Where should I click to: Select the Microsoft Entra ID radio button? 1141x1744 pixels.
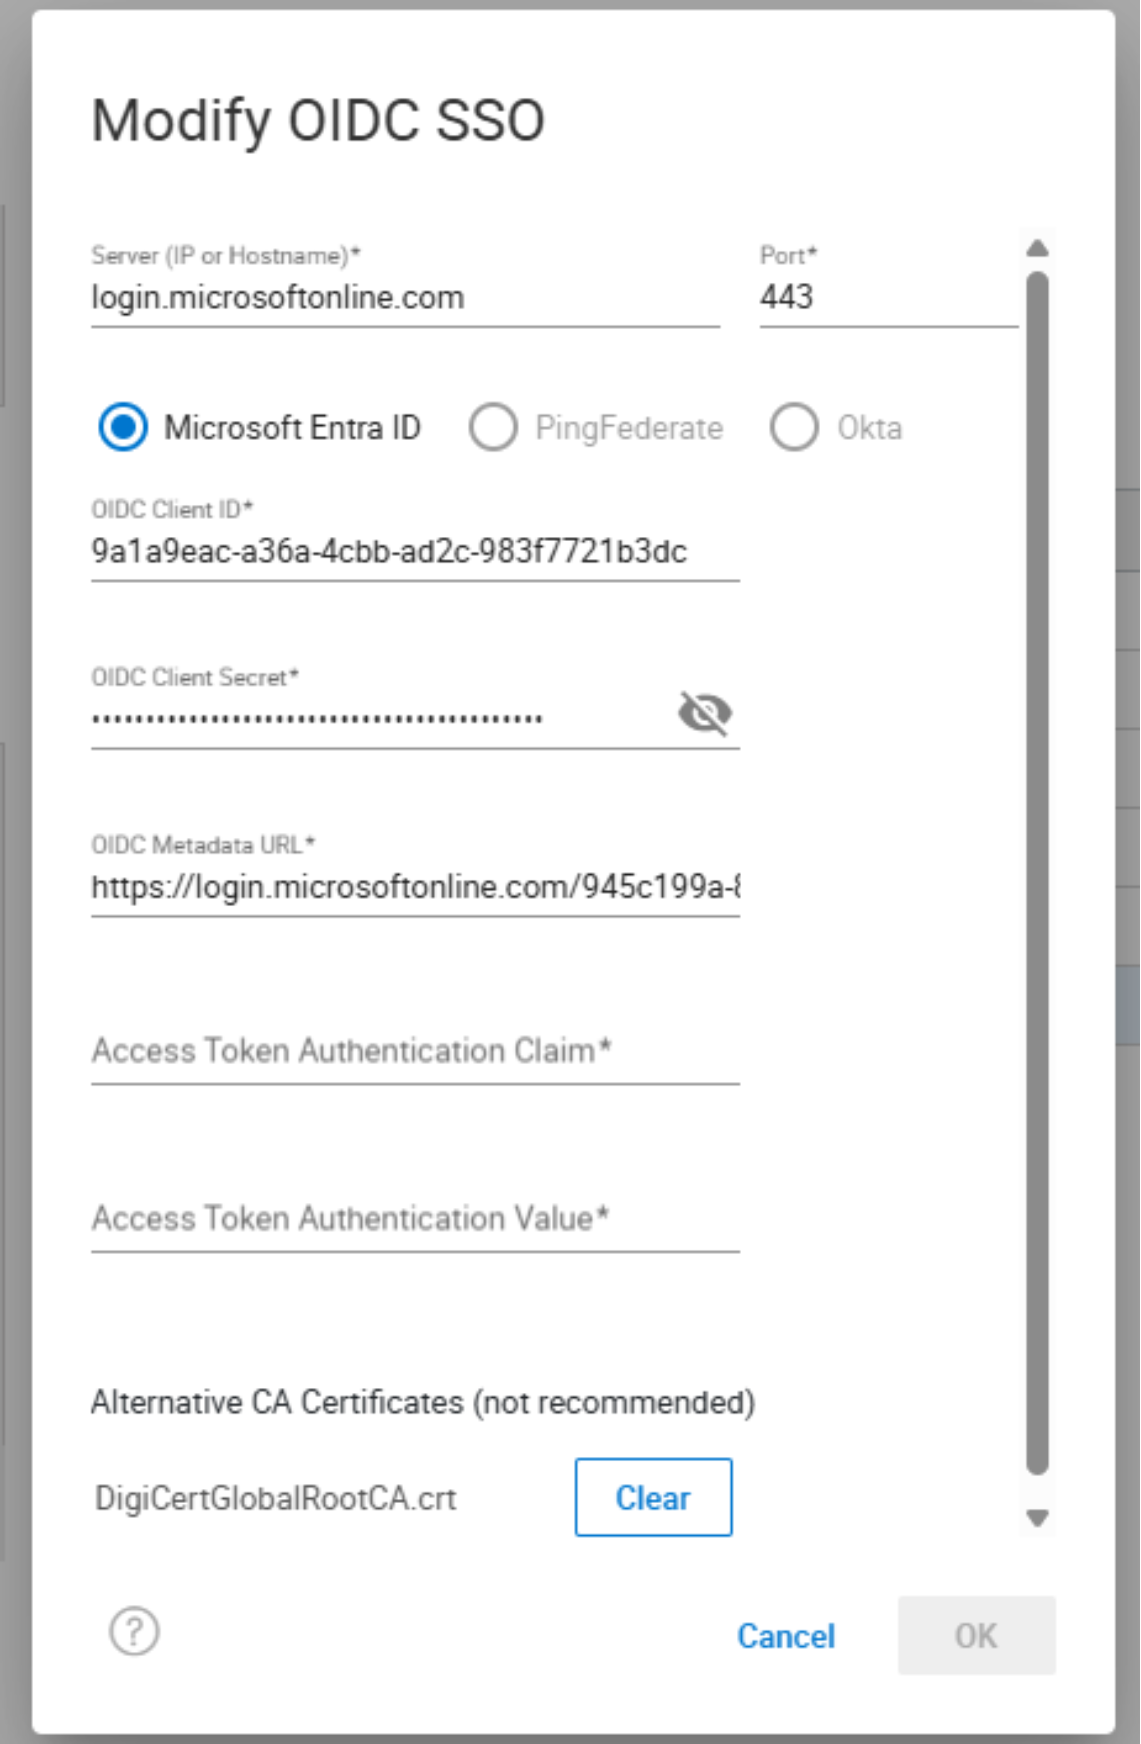click(123, 427)
